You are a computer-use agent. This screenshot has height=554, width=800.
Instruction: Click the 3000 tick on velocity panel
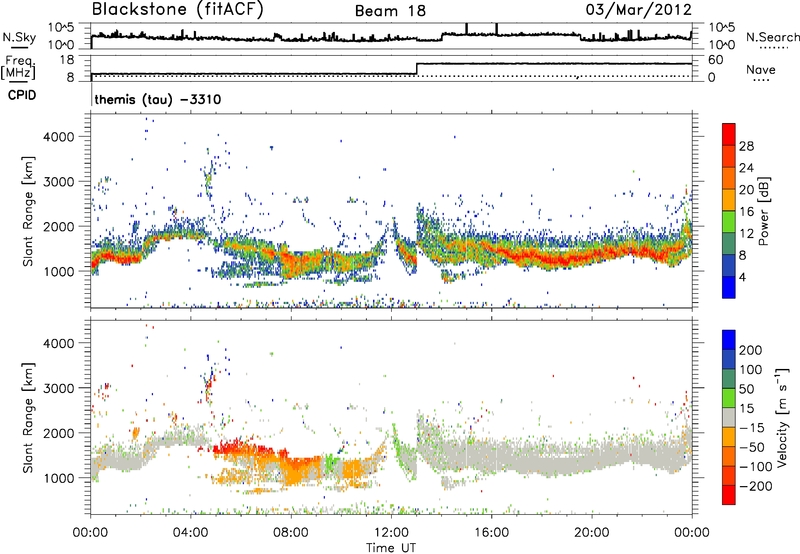(58, 388)
